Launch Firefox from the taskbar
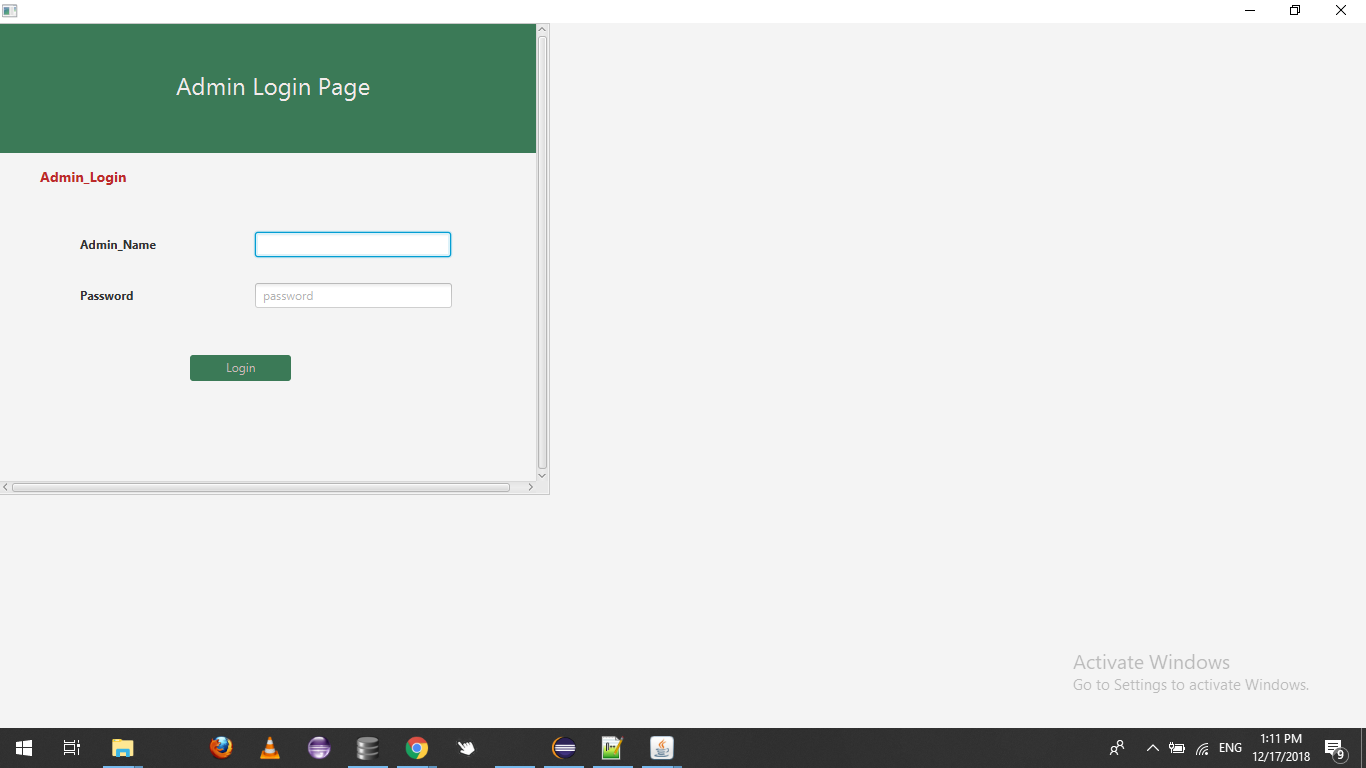Image resolution: width=1366 pixels, height=768 pixels. 221,747
